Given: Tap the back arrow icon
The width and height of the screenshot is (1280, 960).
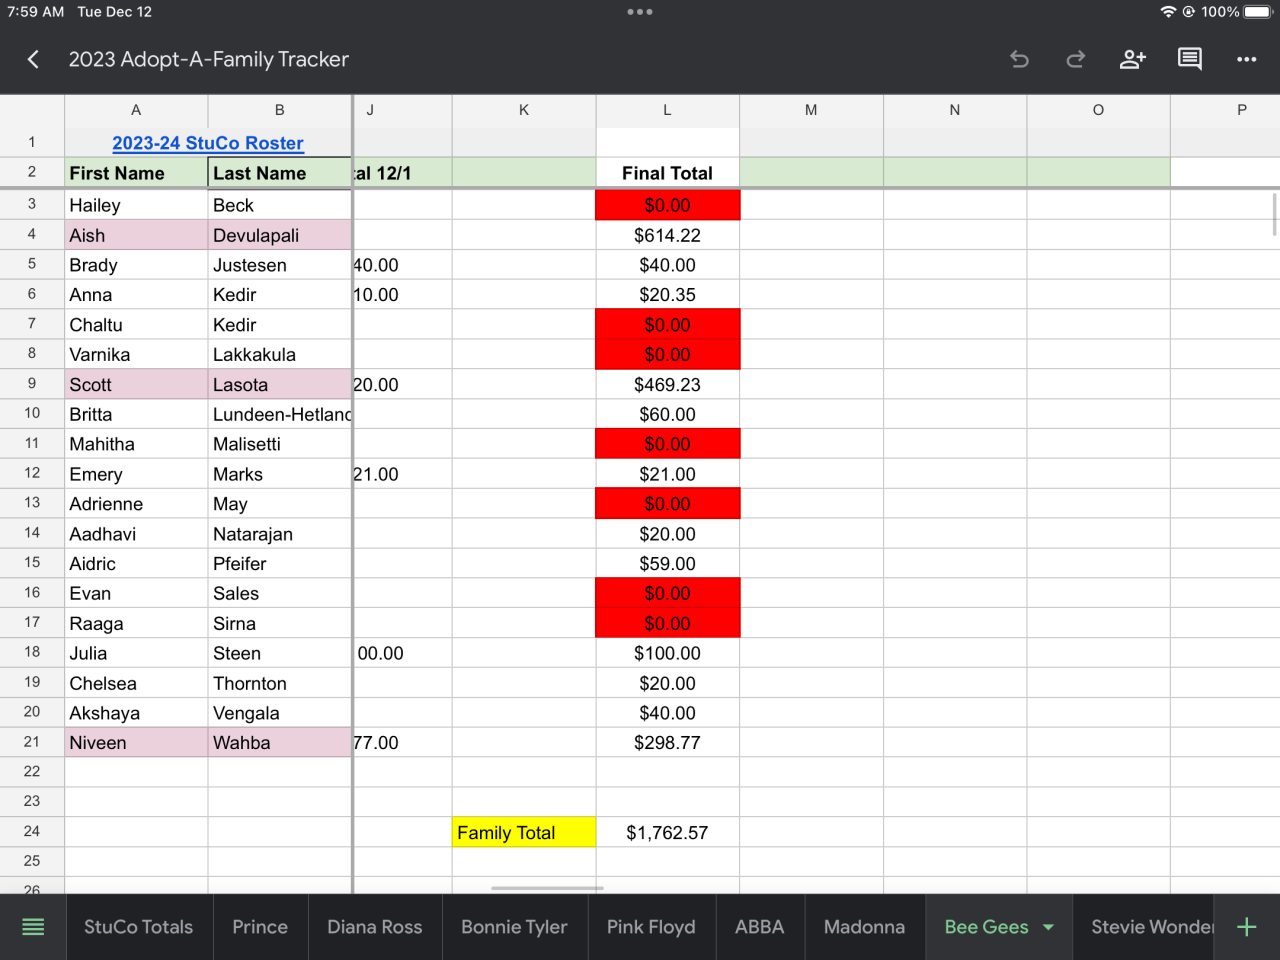Looking at the screenshot, I should coord(33,60).
